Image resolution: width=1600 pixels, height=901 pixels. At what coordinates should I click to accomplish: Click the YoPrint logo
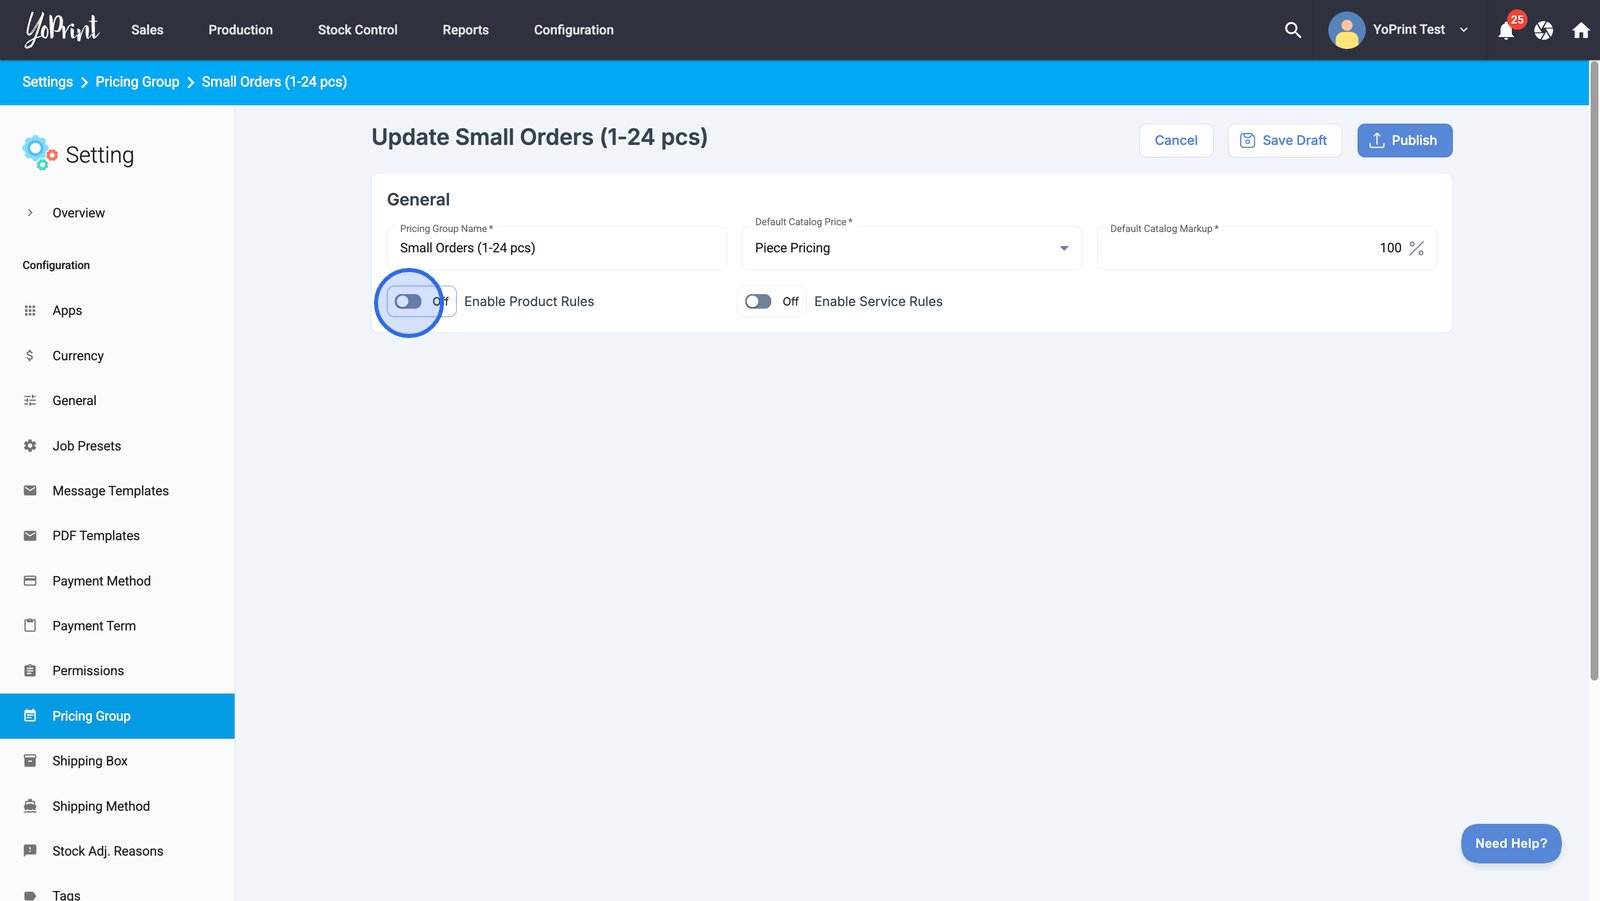62,29
